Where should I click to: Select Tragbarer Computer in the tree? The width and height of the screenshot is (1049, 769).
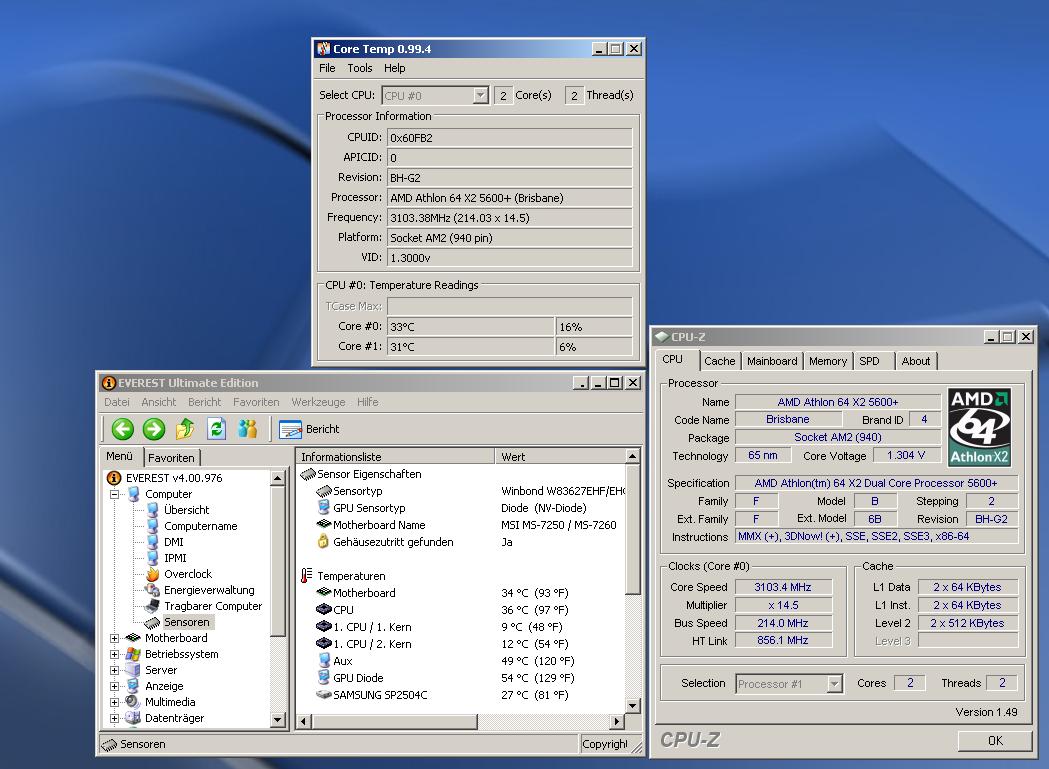[x=212, y=606]
